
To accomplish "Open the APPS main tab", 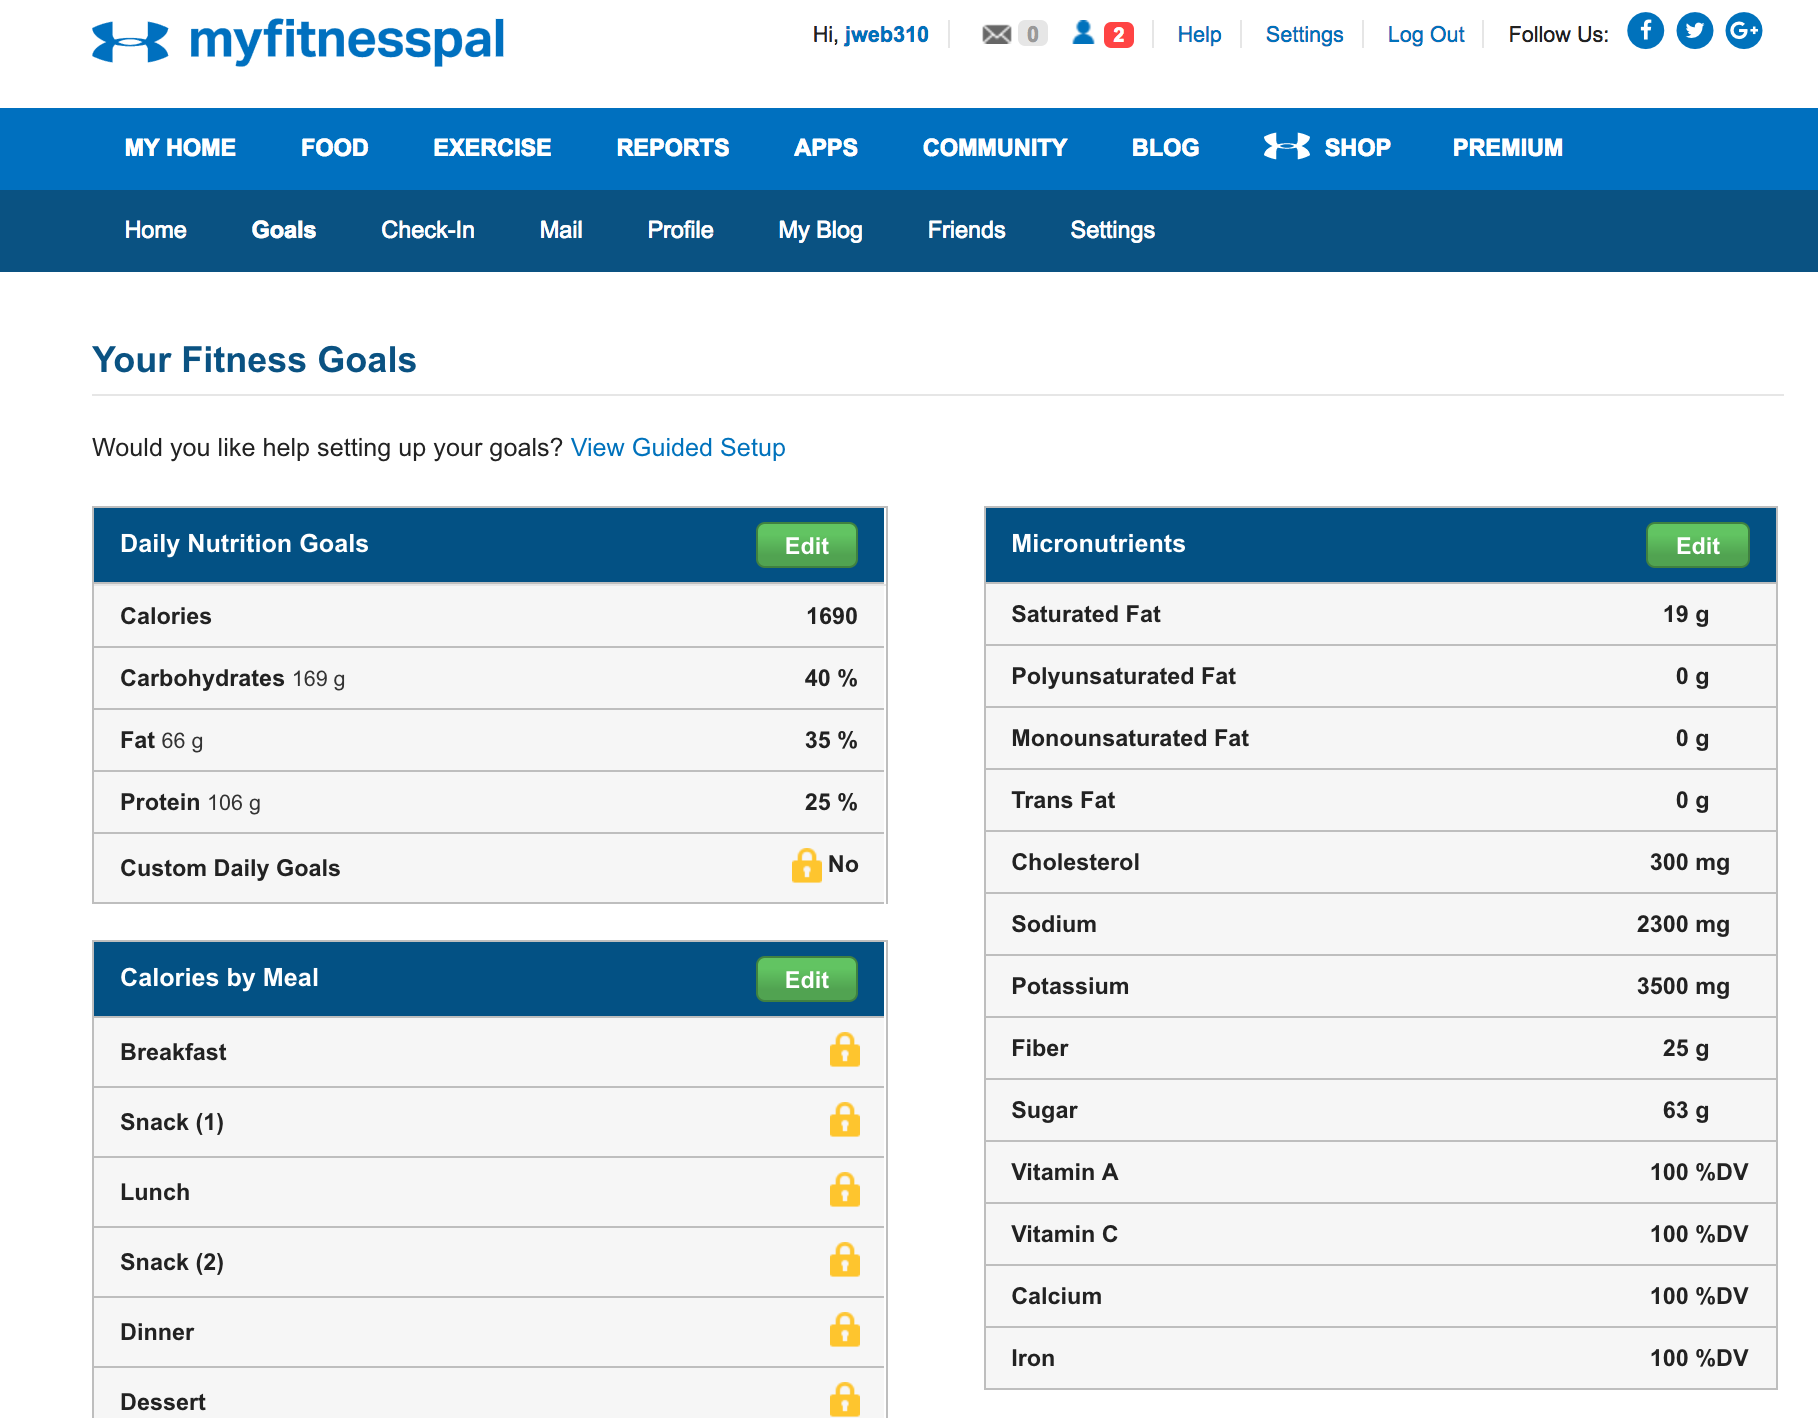I will click(x=826, y=148).
